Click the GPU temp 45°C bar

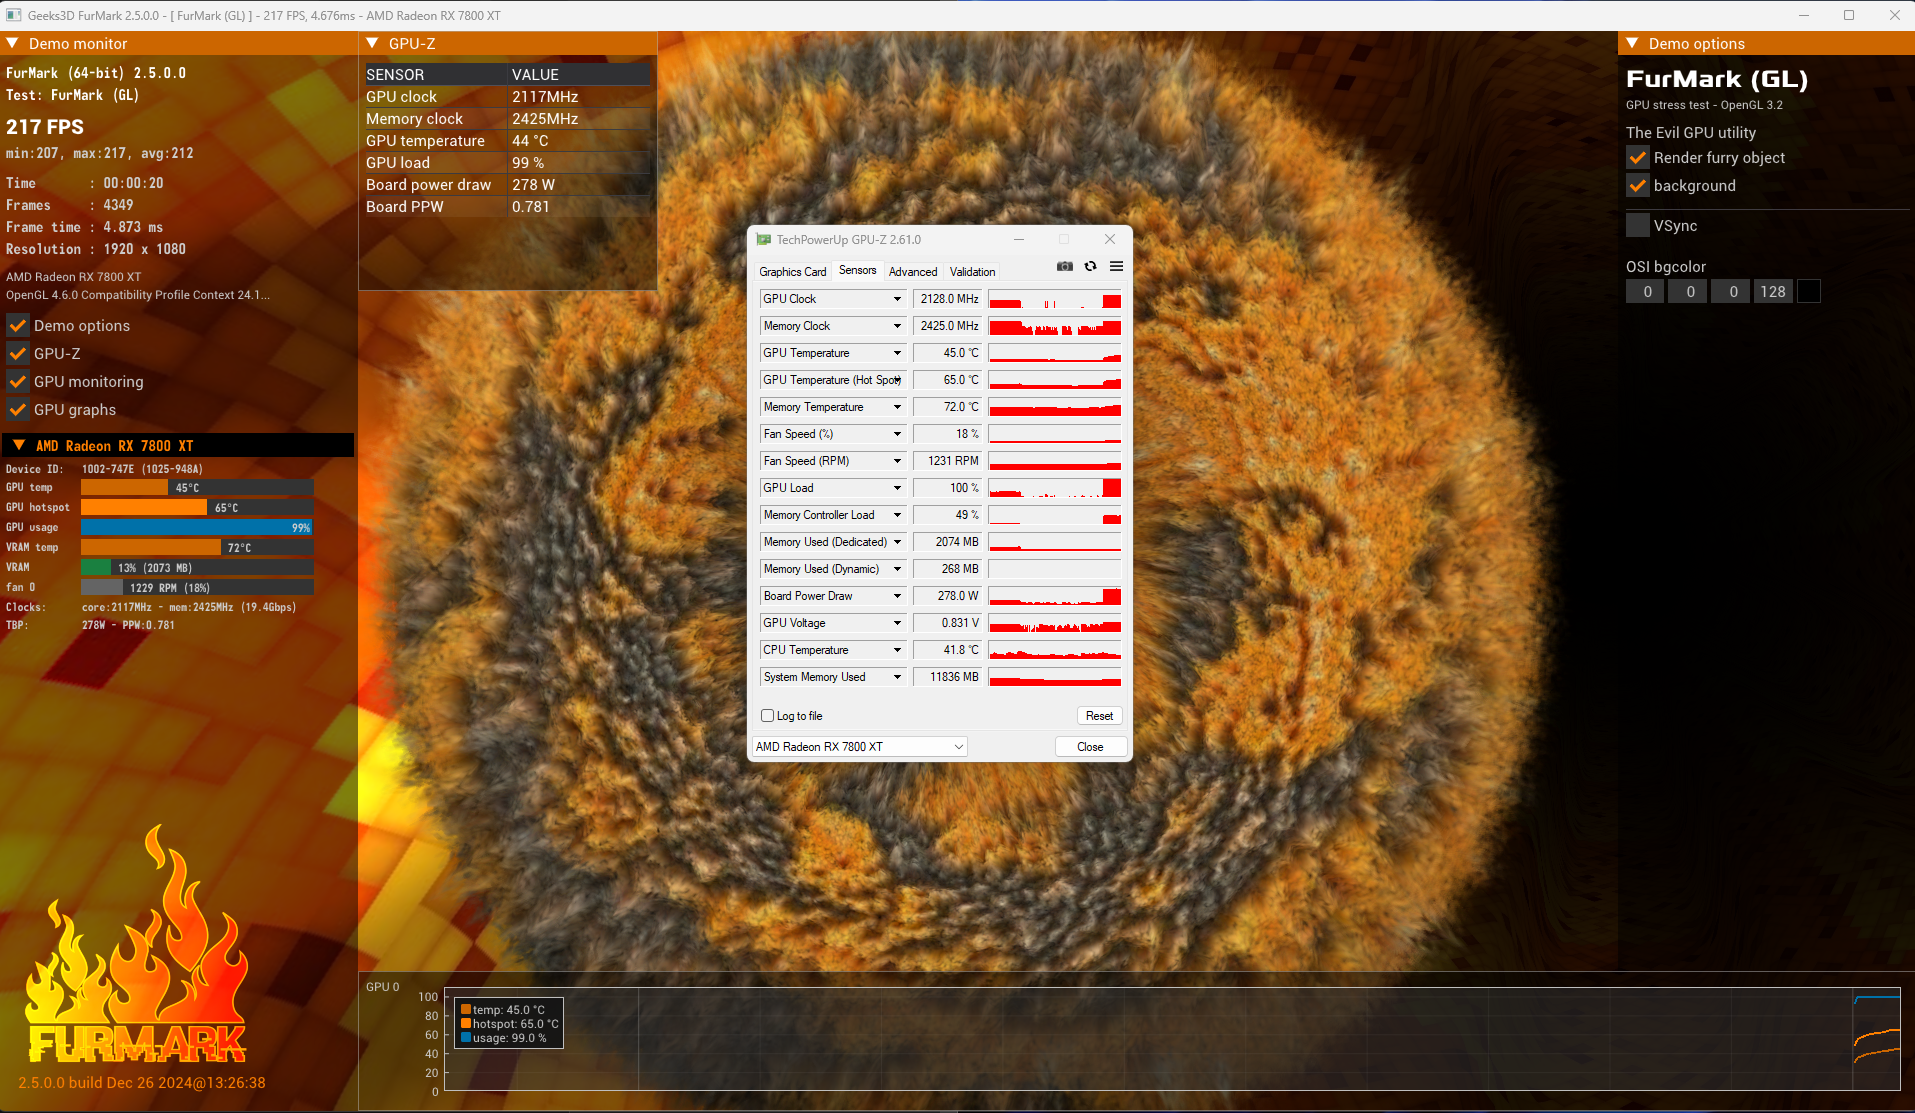point(197,488)
